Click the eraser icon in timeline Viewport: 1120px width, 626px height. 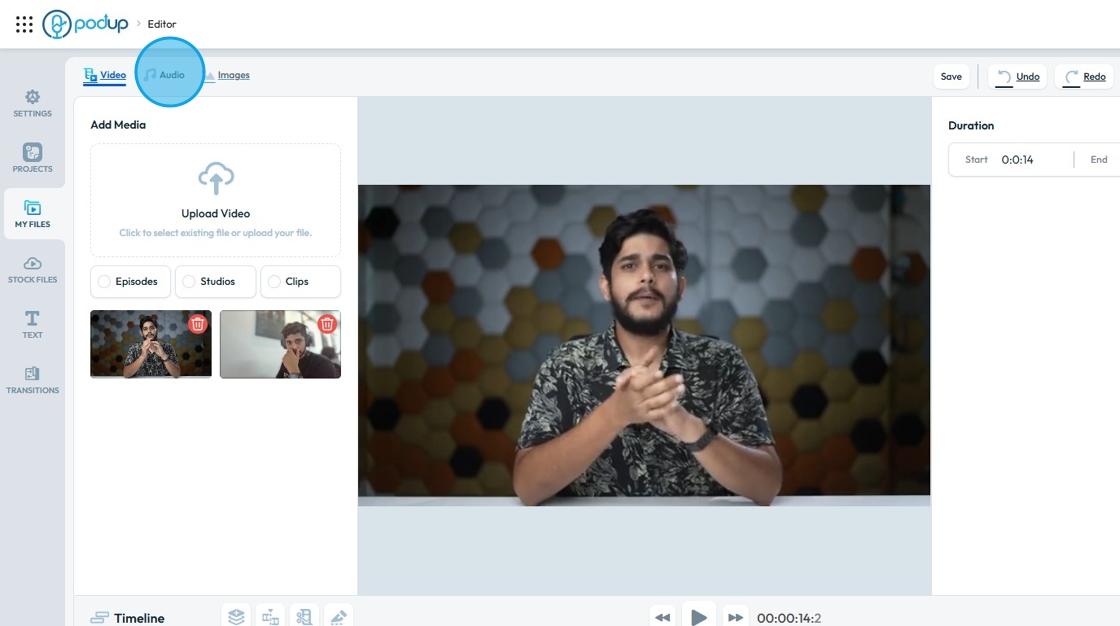coord(338,616)
